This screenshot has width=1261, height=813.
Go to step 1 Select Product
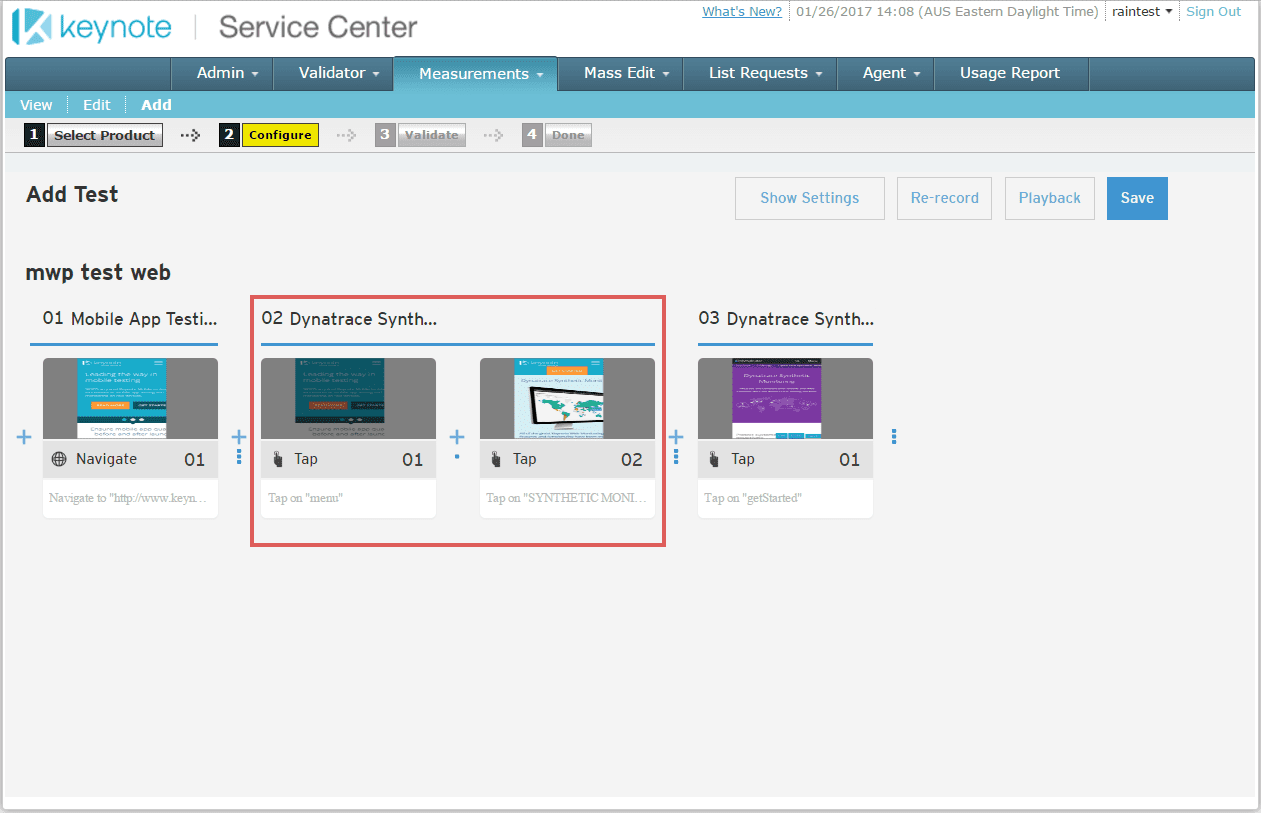pos(104,135)
